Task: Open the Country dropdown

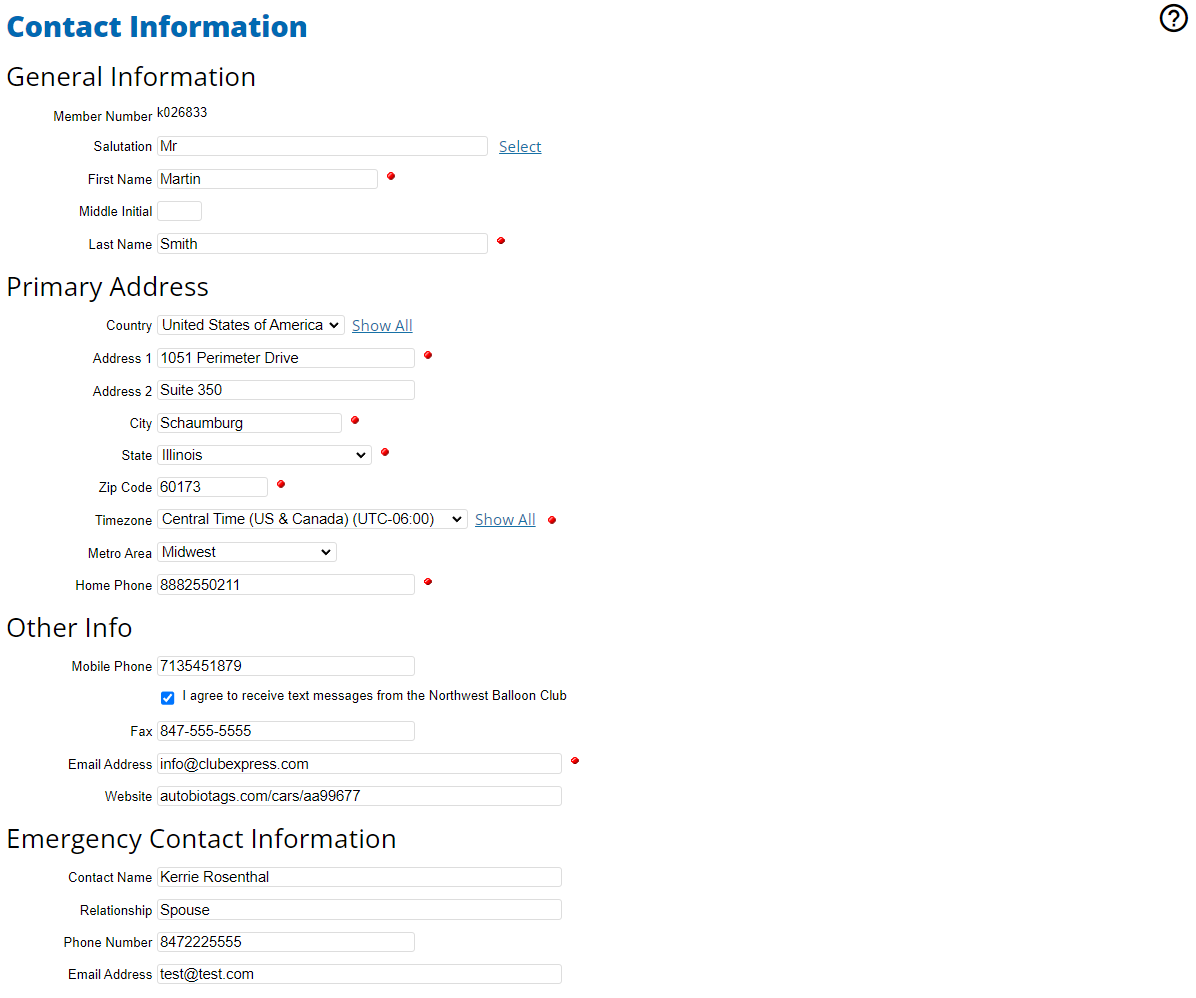Action: click(x=250, y=325)
